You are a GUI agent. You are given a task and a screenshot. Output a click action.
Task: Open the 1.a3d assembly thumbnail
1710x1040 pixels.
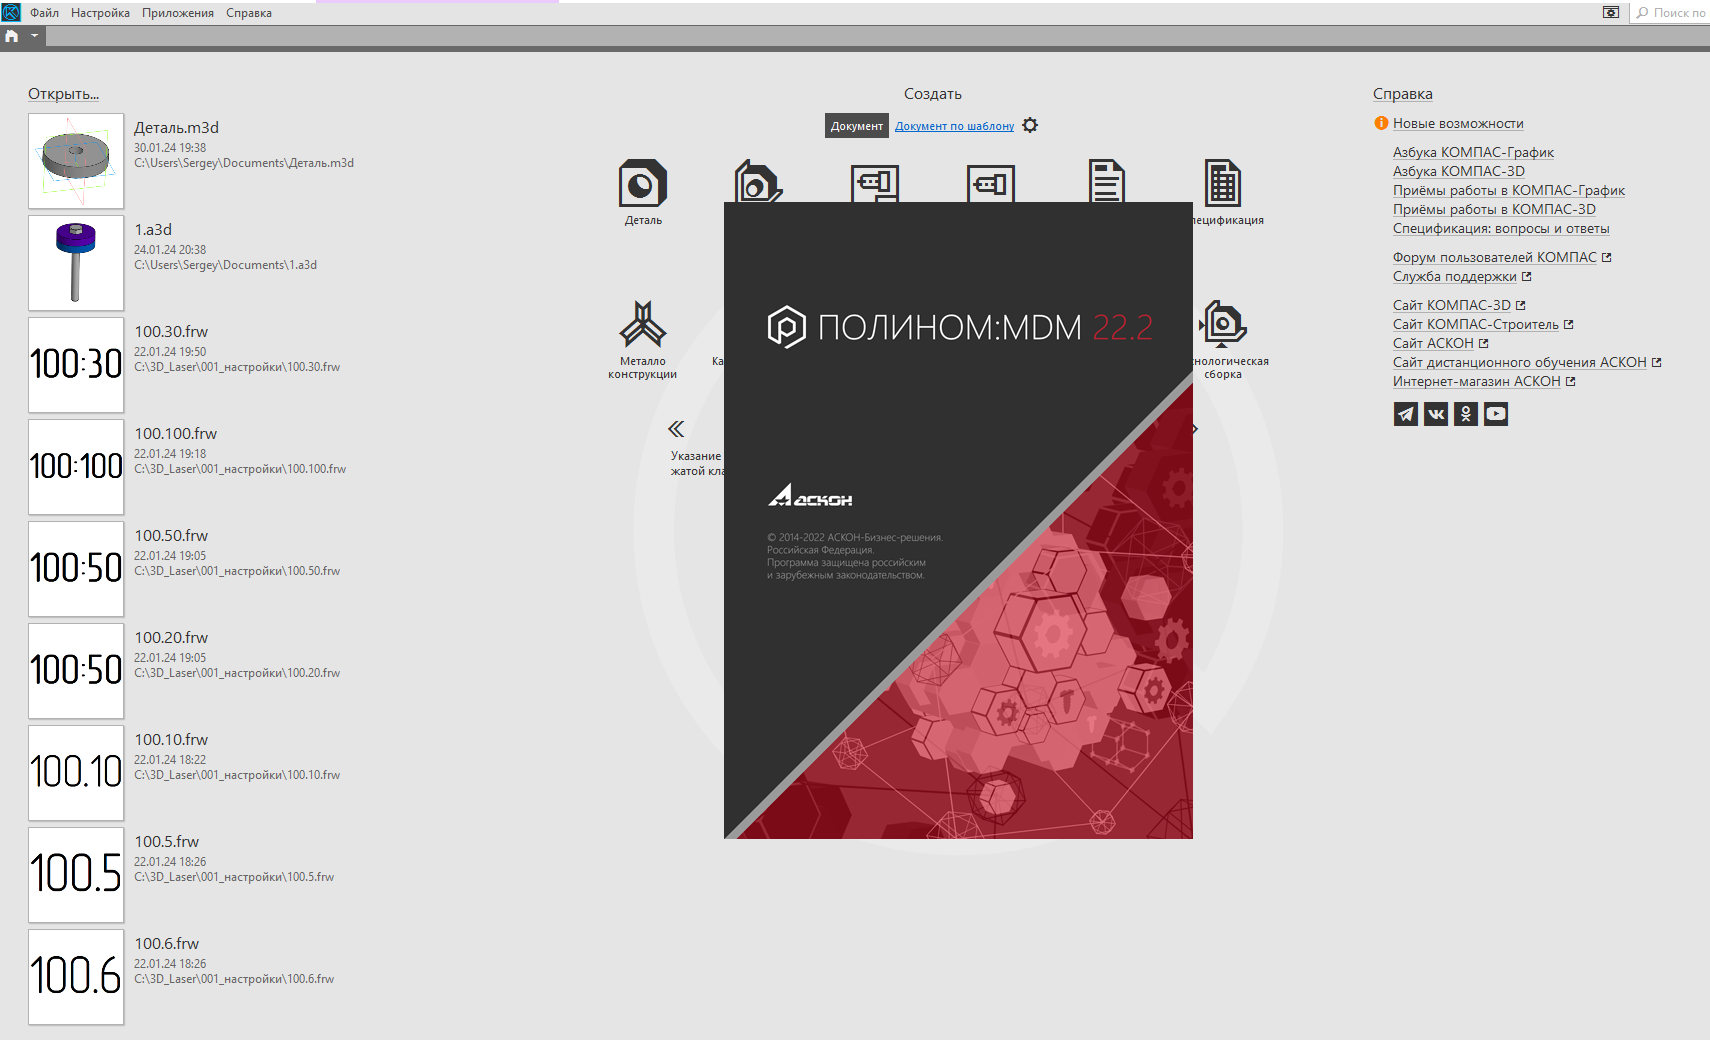pos(76,263)
